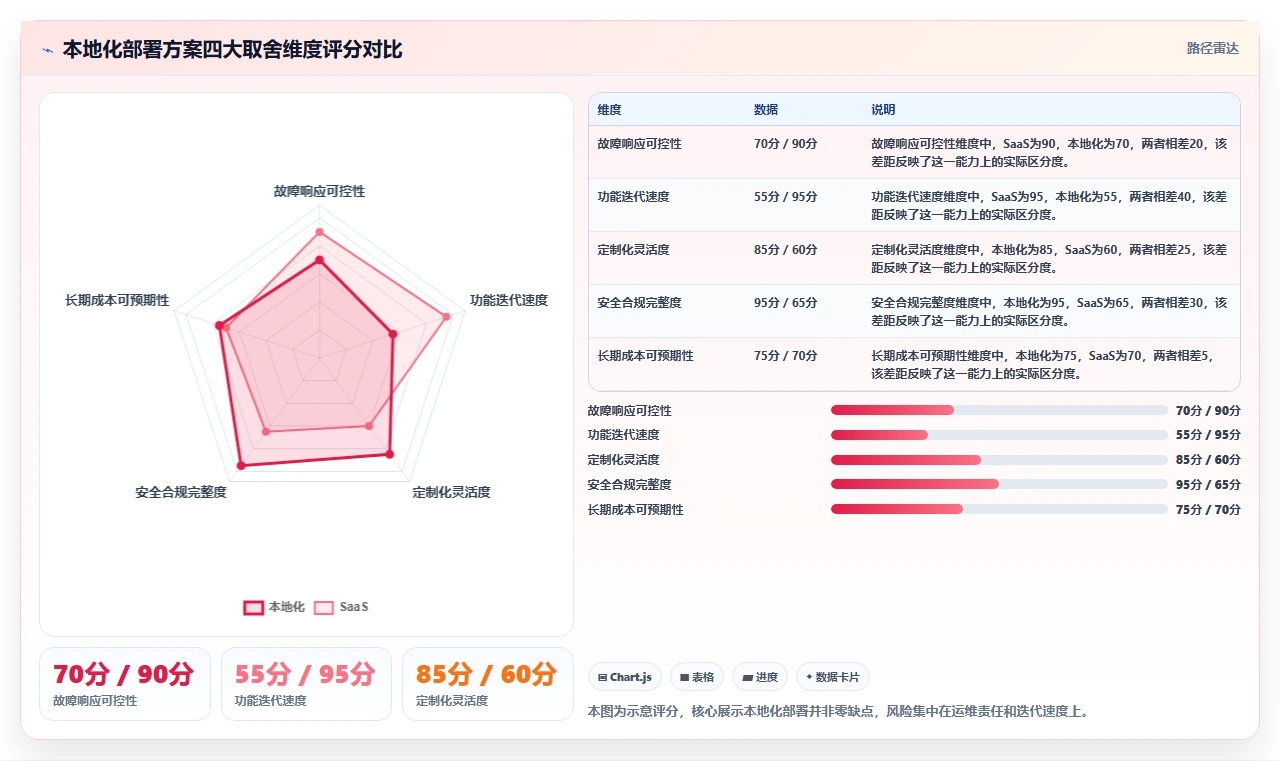
Task: Toggle the 本地化 legend item
Action: [275, 607]
